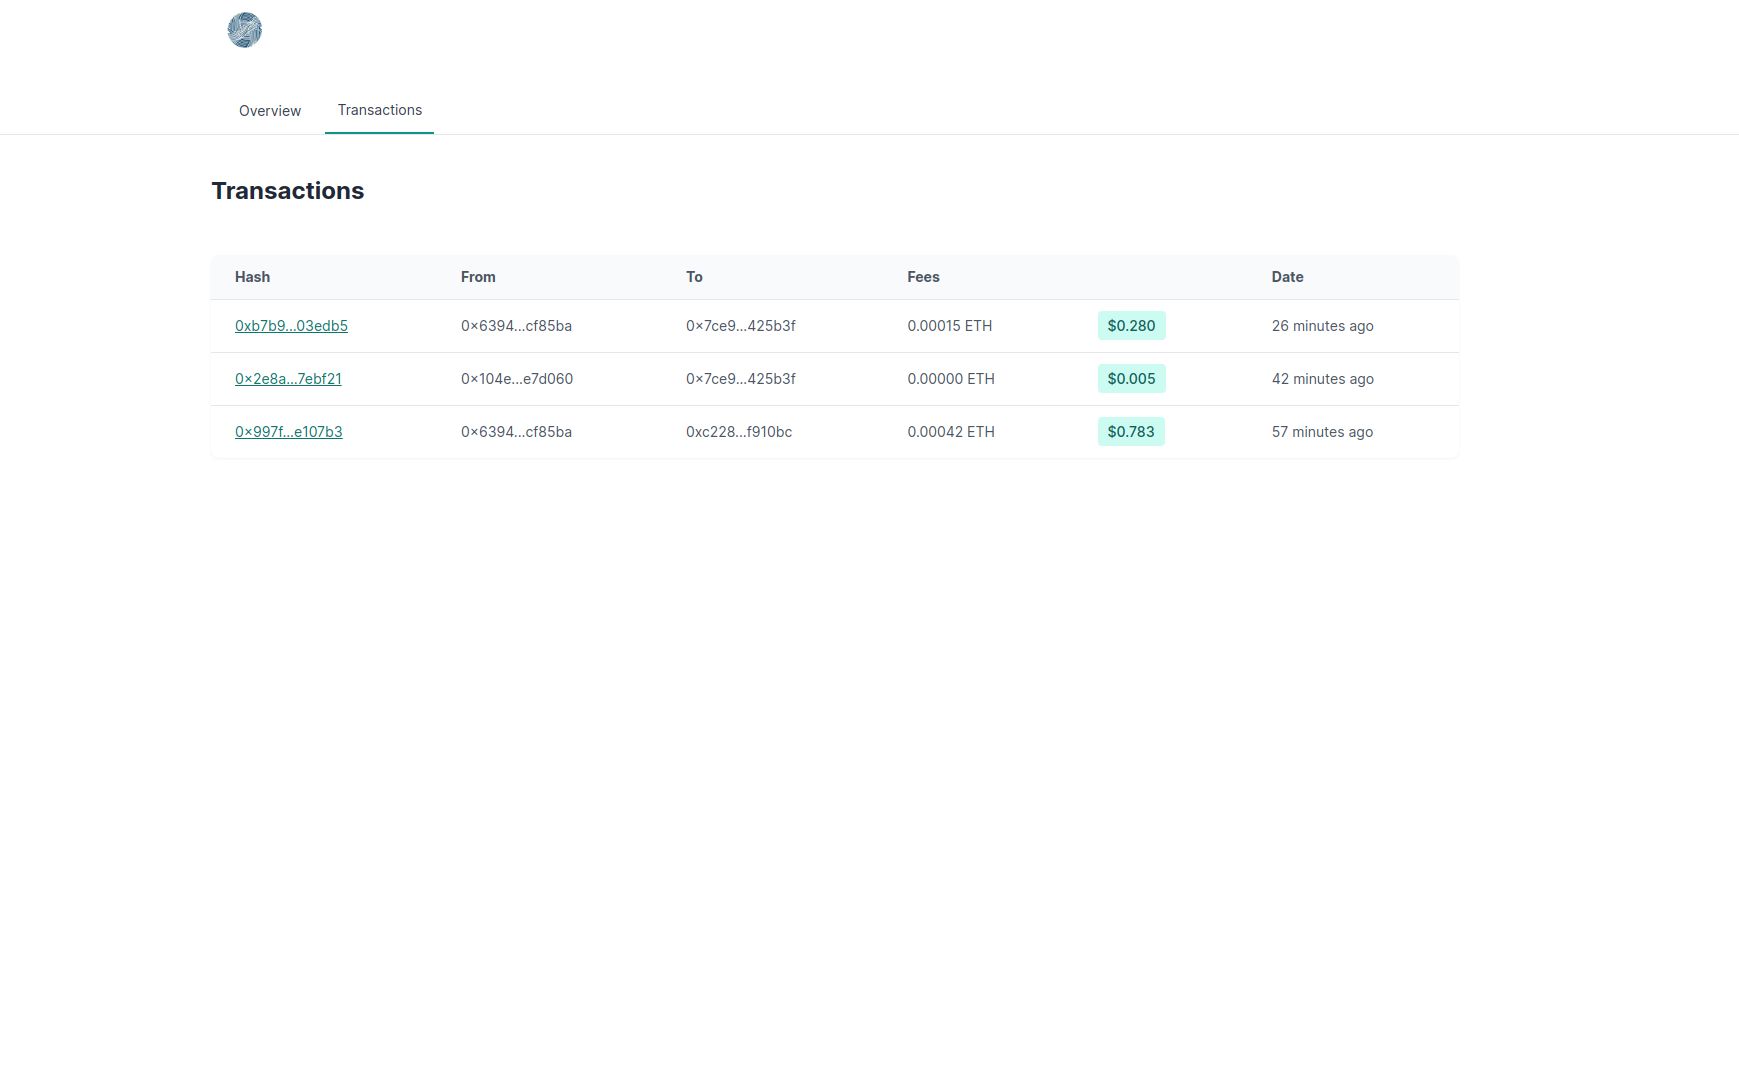Click the $0.783 fee badge

tap(1131, 432)
